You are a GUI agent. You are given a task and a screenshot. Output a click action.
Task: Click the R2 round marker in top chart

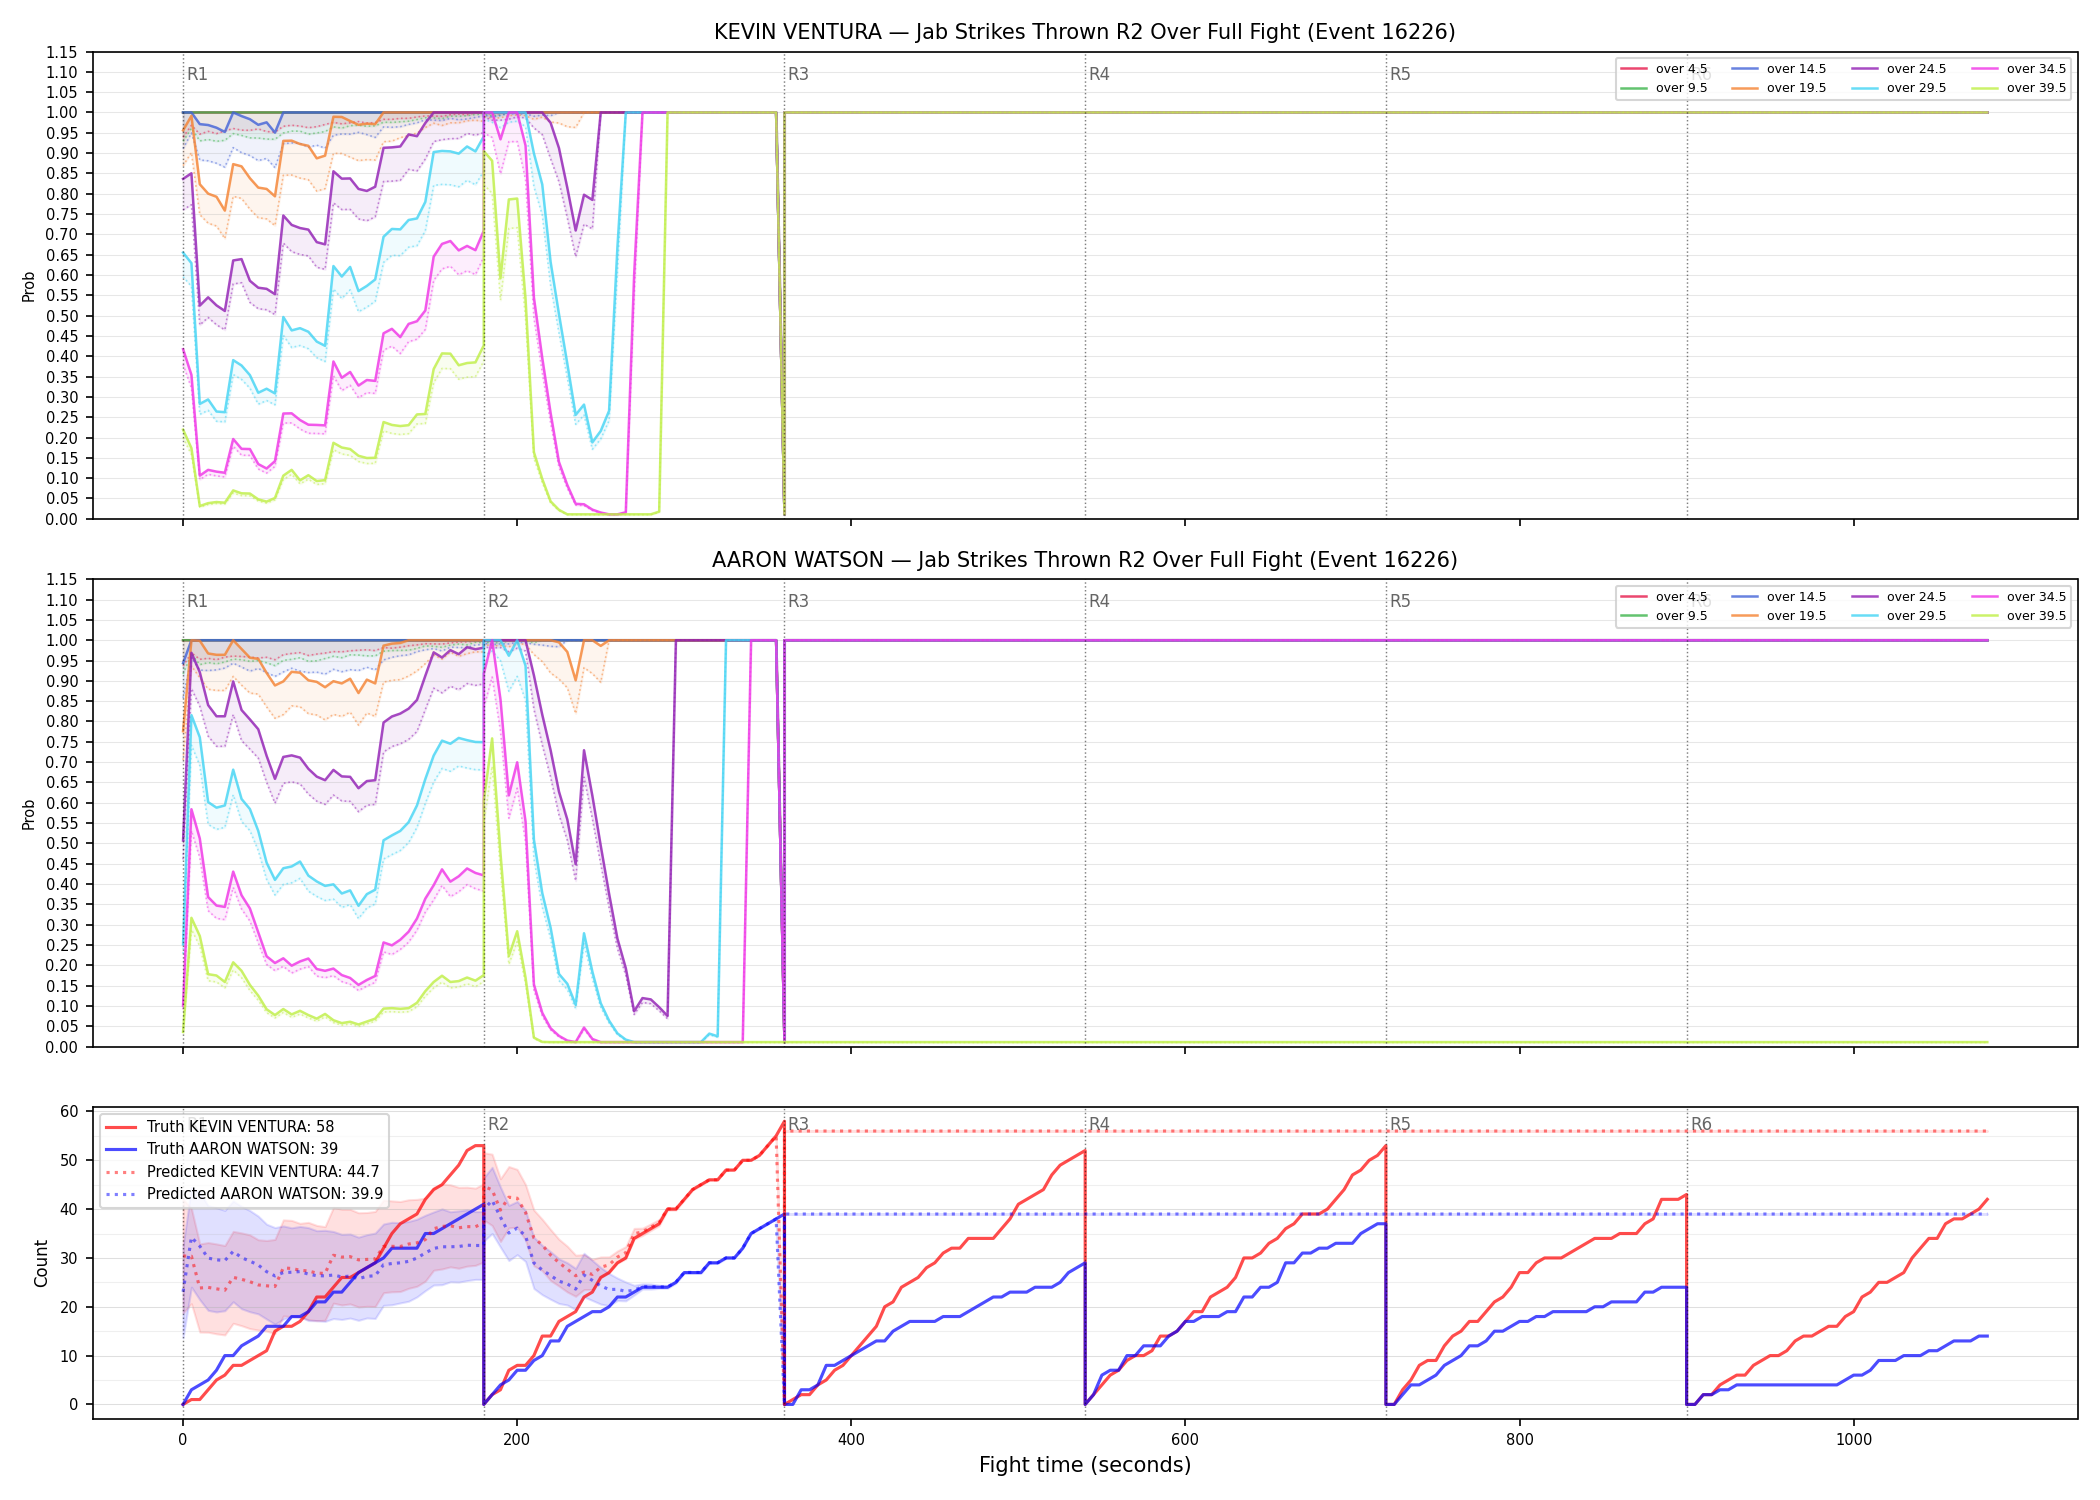click(498, 74)
